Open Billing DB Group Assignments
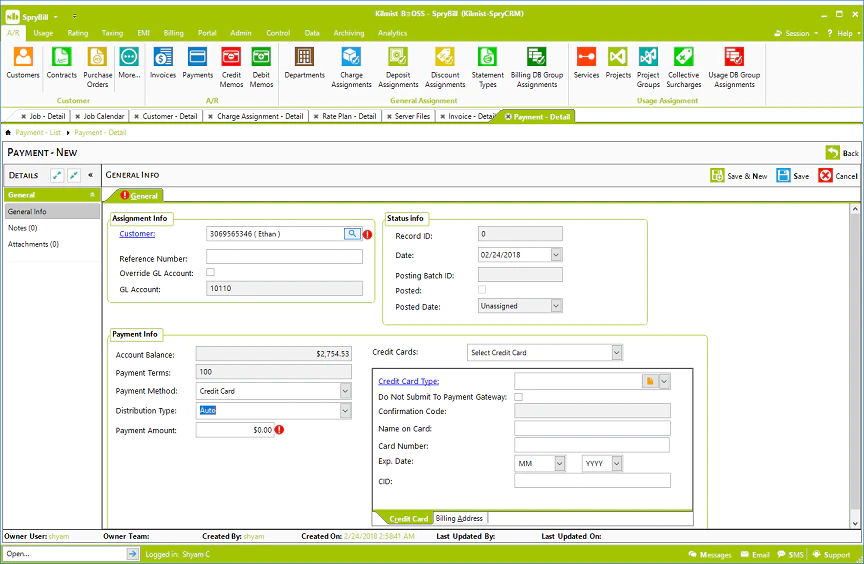The width and height of the screenshot is (864, 564). pos(537,67)
